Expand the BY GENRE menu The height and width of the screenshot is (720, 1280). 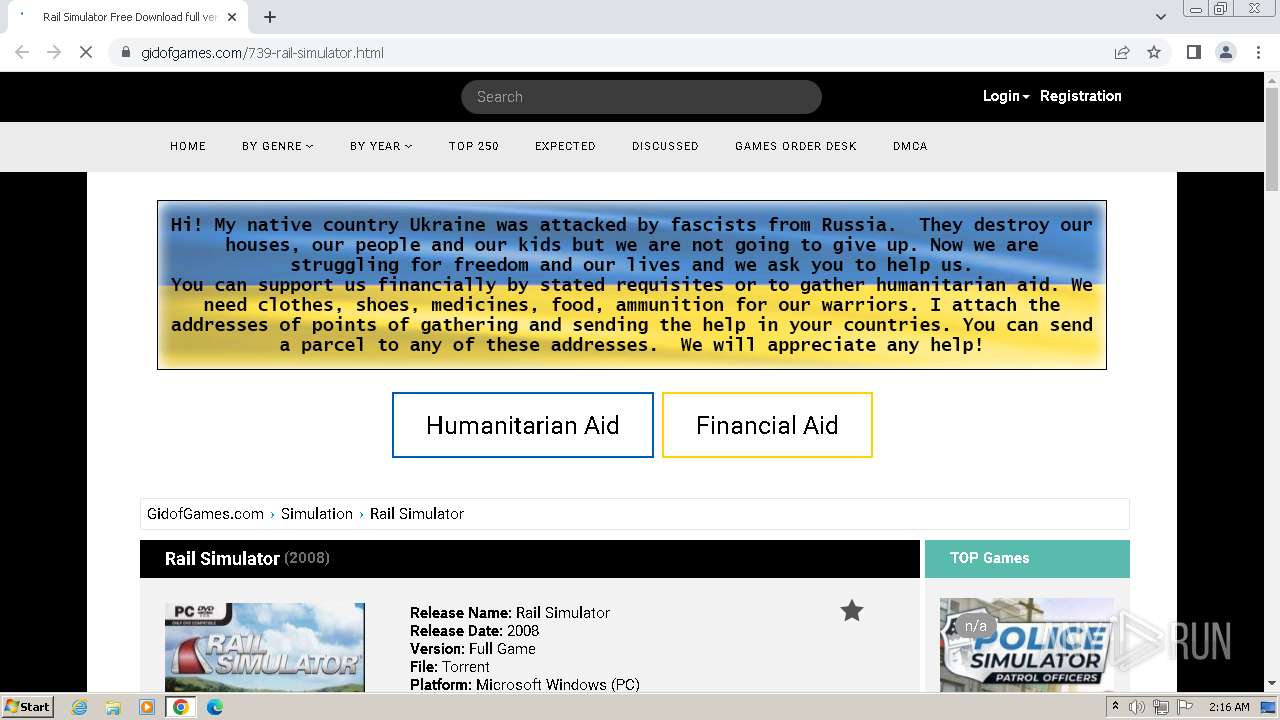[277, 146]
